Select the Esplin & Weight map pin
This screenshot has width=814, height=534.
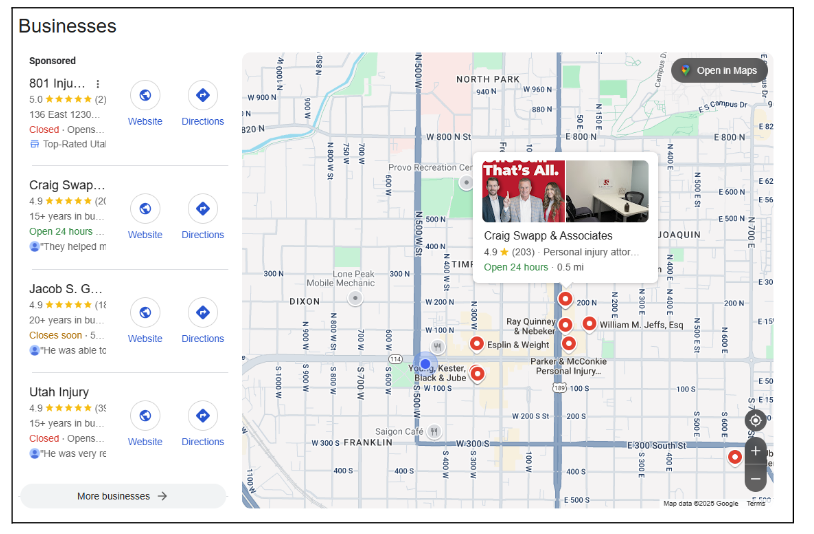(477, 344)
